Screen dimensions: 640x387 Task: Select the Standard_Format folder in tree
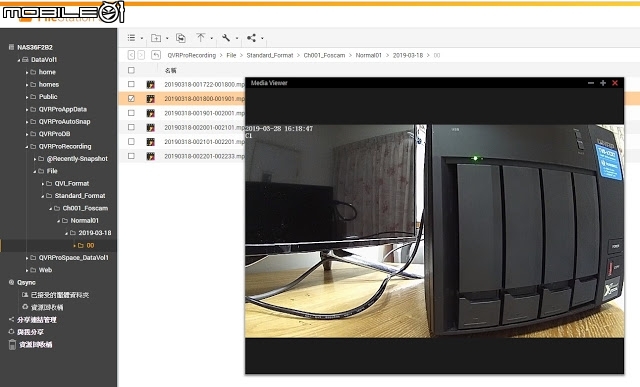pos(80,196)
